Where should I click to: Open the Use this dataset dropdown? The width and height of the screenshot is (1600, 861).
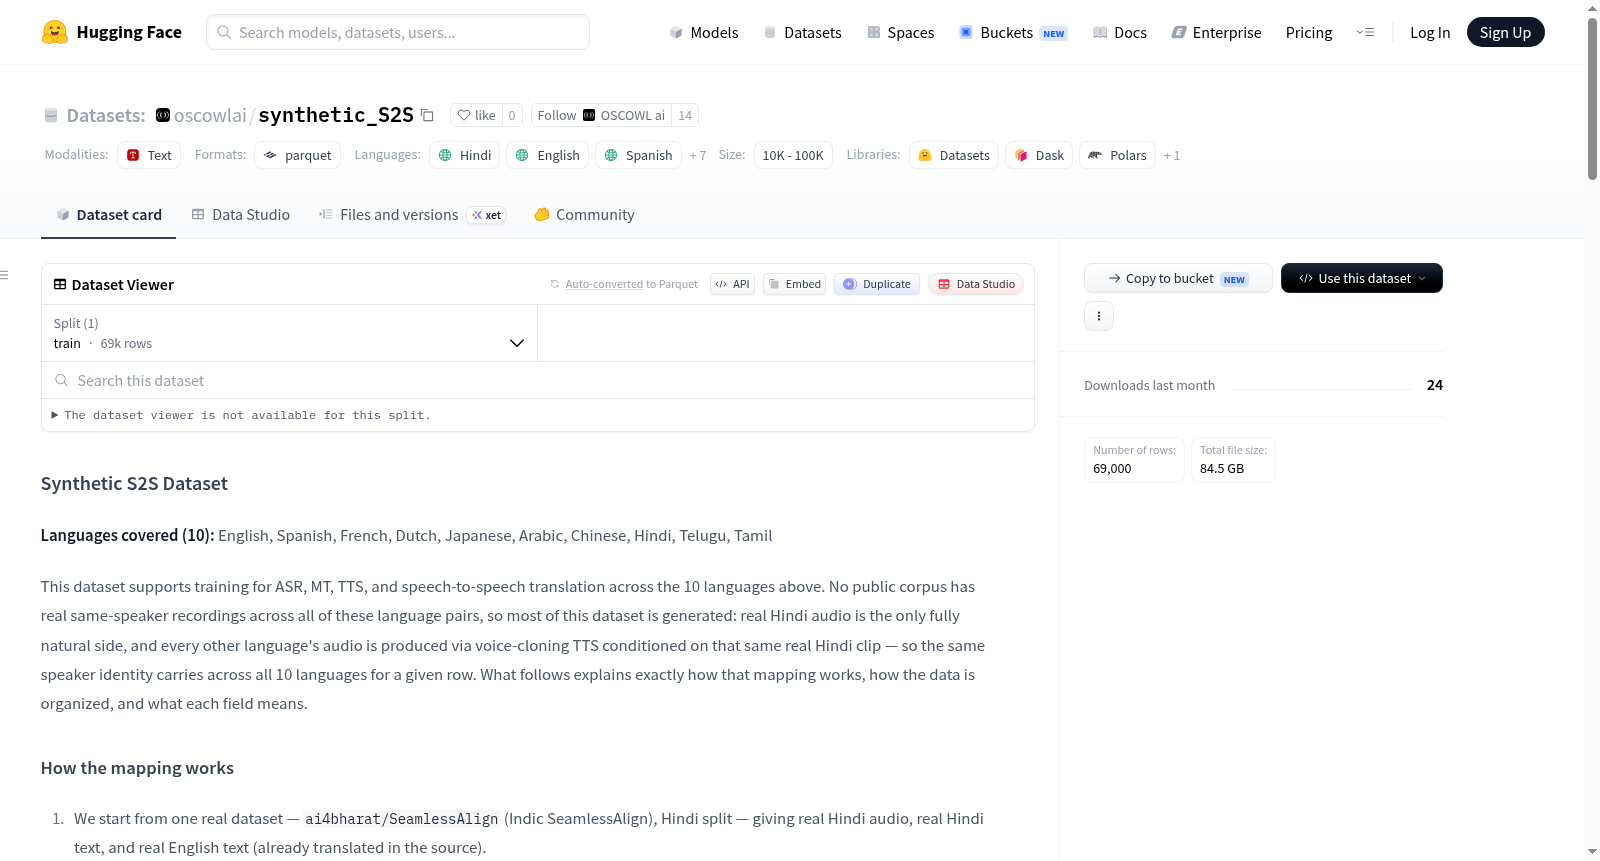pyautogui.click(x=1362, y=278)
